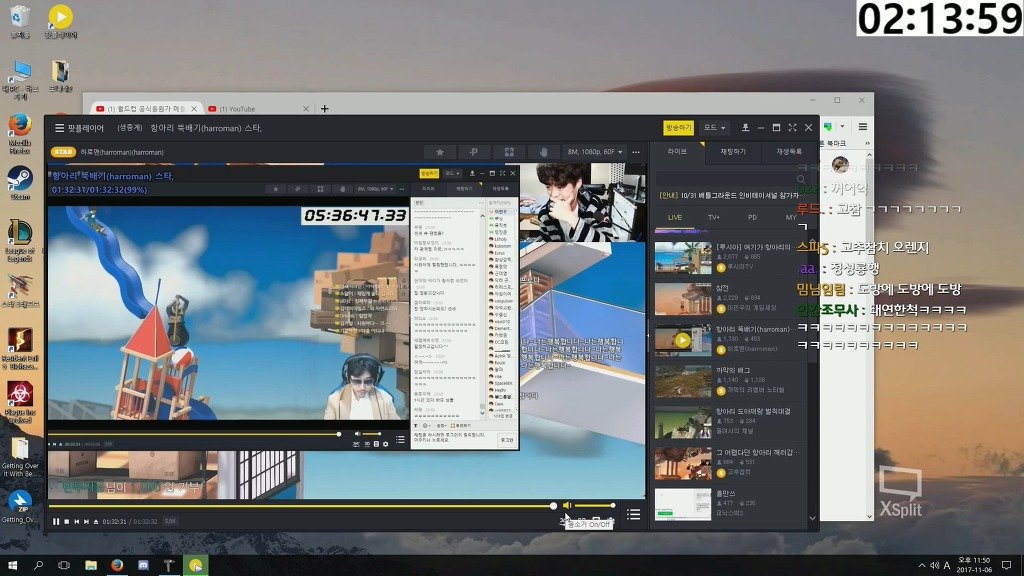This screenshot has height=576, width=1024.
Task: Close the 월드컵 browser tab
Action: click(x=194, y=109)
